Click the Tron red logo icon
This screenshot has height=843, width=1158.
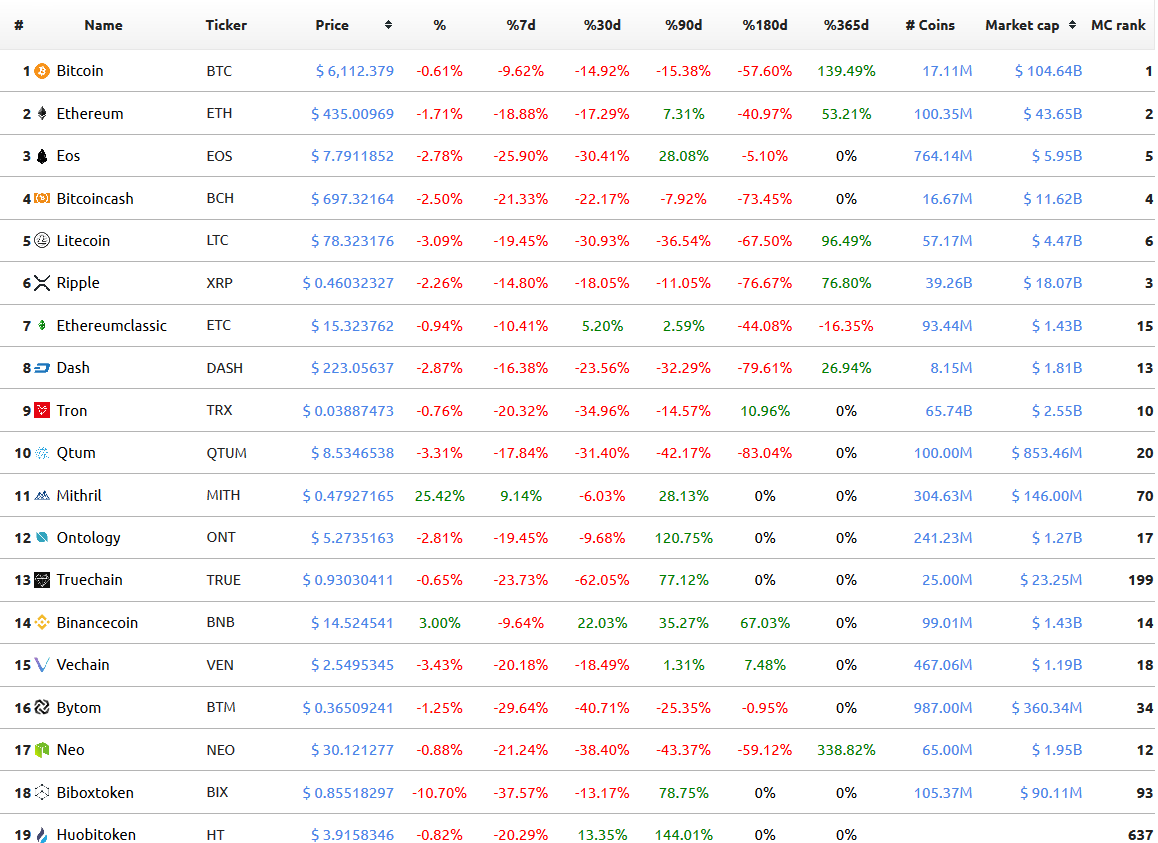42,410
